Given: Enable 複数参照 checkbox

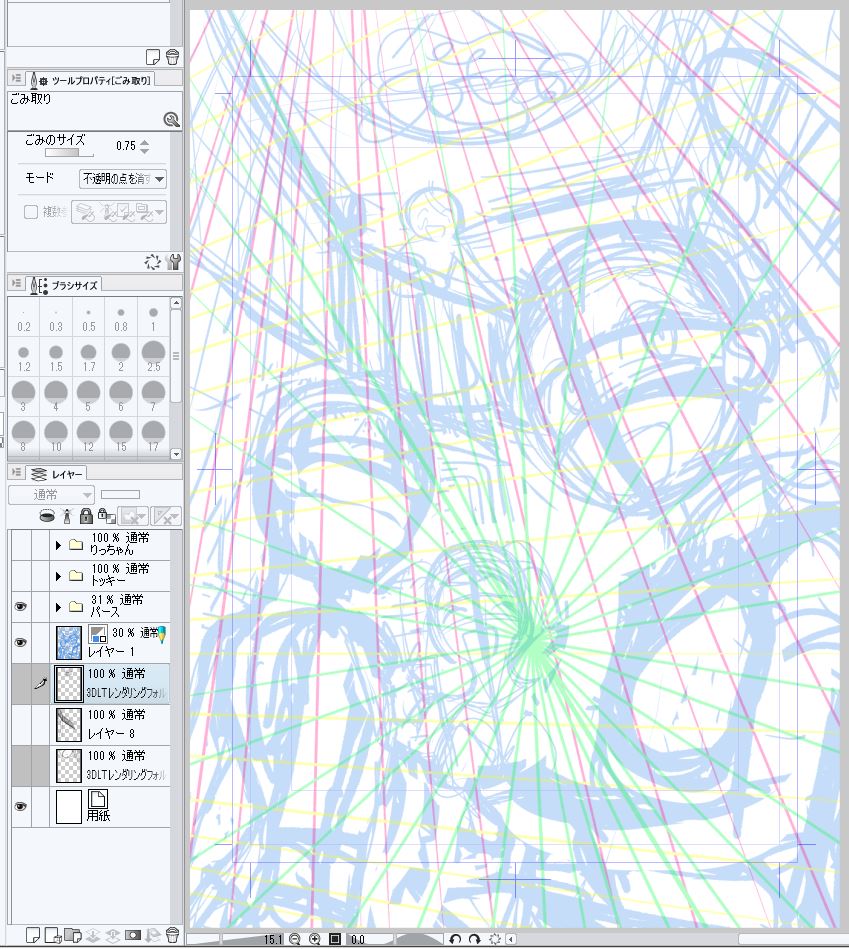Looking at the screenshot, I should [x=31, y=212].
